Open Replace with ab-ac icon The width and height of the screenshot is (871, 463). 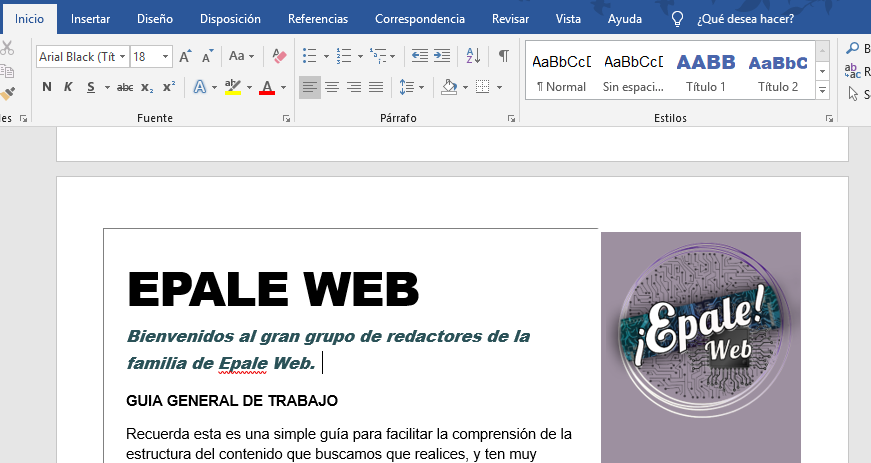coord(852,71)
